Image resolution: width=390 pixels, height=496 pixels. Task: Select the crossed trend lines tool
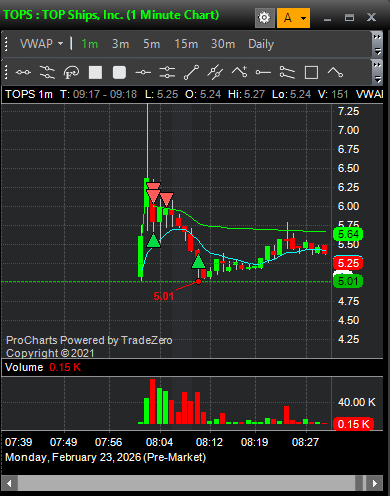click(215, 72)
